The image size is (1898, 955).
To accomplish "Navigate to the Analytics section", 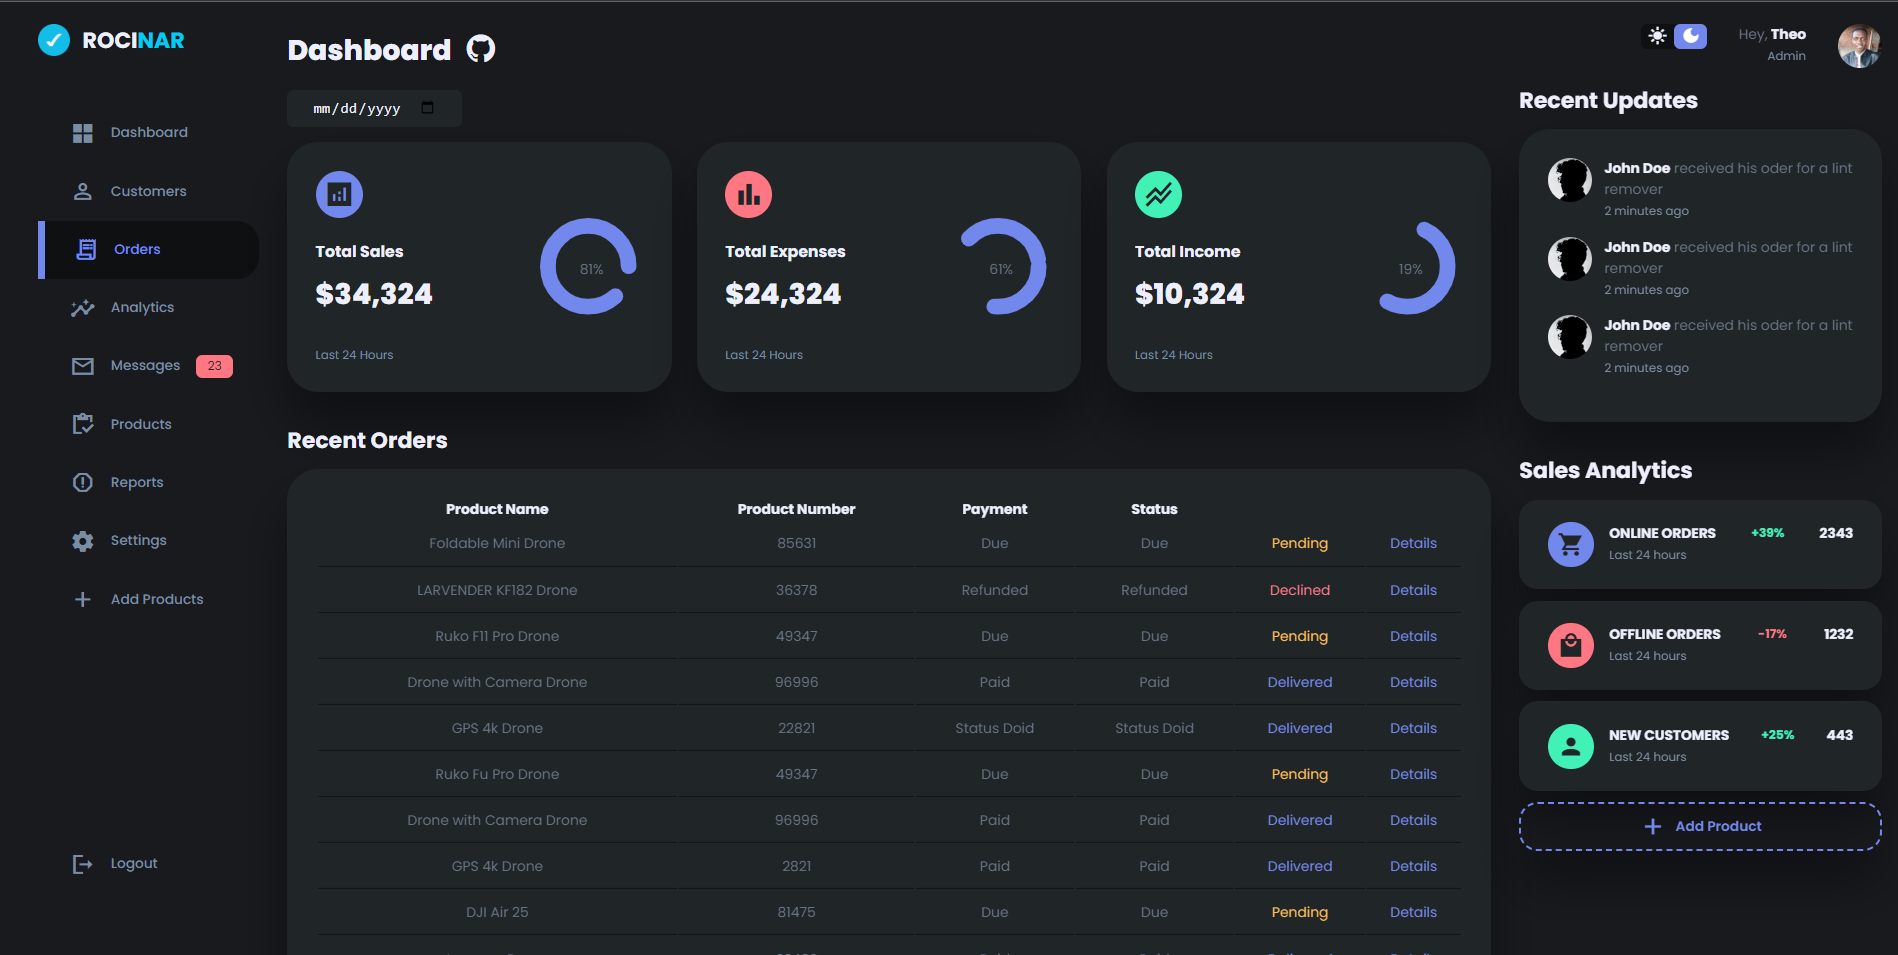I will pos(141,307).
